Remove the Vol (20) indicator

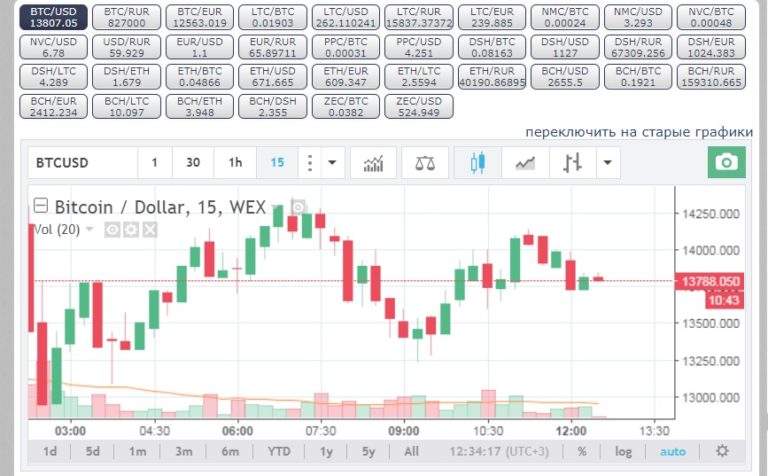[150, 229]
